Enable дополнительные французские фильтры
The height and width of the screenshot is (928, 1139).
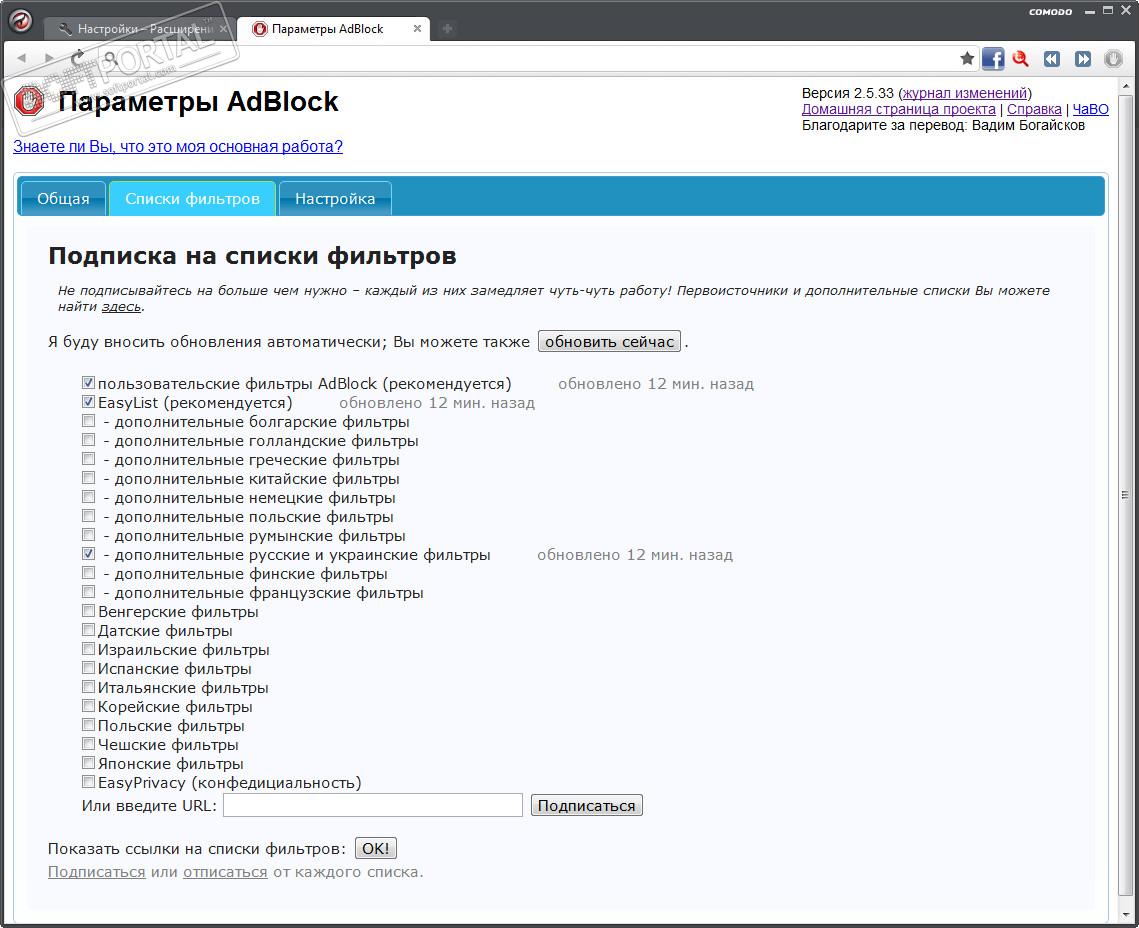tap(88, 591)
